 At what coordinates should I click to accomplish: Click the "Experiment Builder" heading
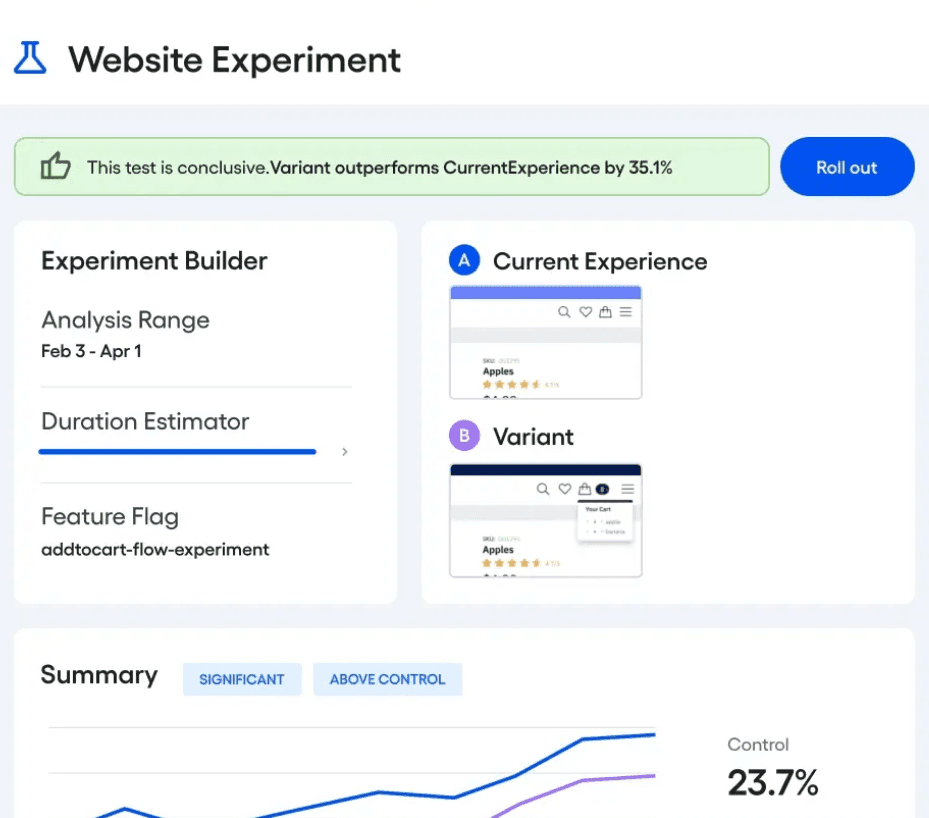tap(154, 261)
